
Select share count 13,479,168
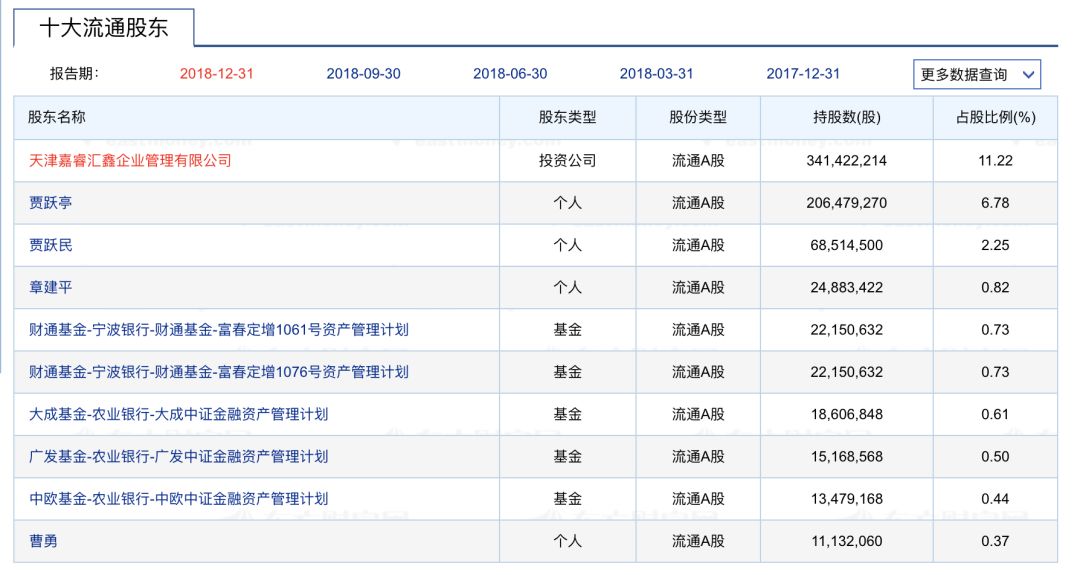pyautogui.click(x=847, y=499)
